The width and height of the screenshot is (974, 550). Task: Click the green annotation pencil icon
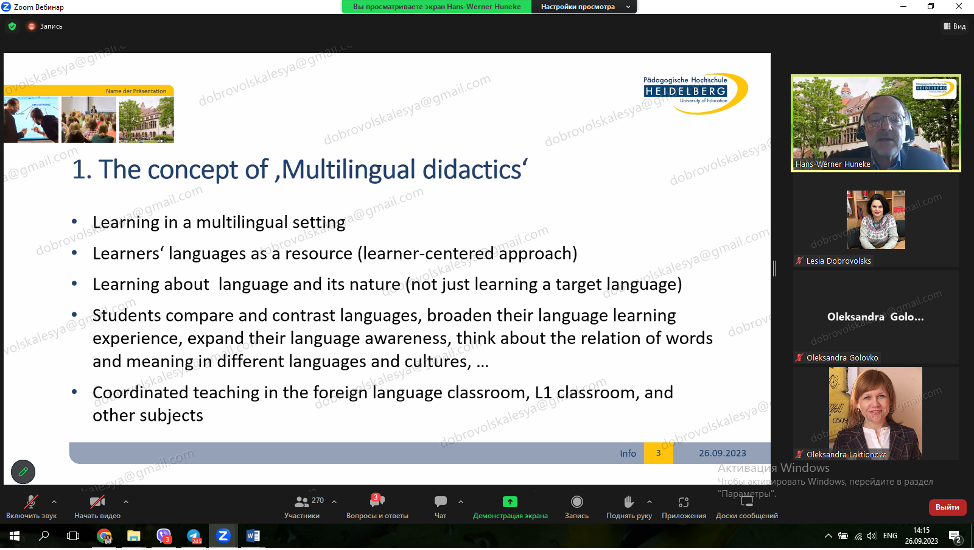(22, 471)
